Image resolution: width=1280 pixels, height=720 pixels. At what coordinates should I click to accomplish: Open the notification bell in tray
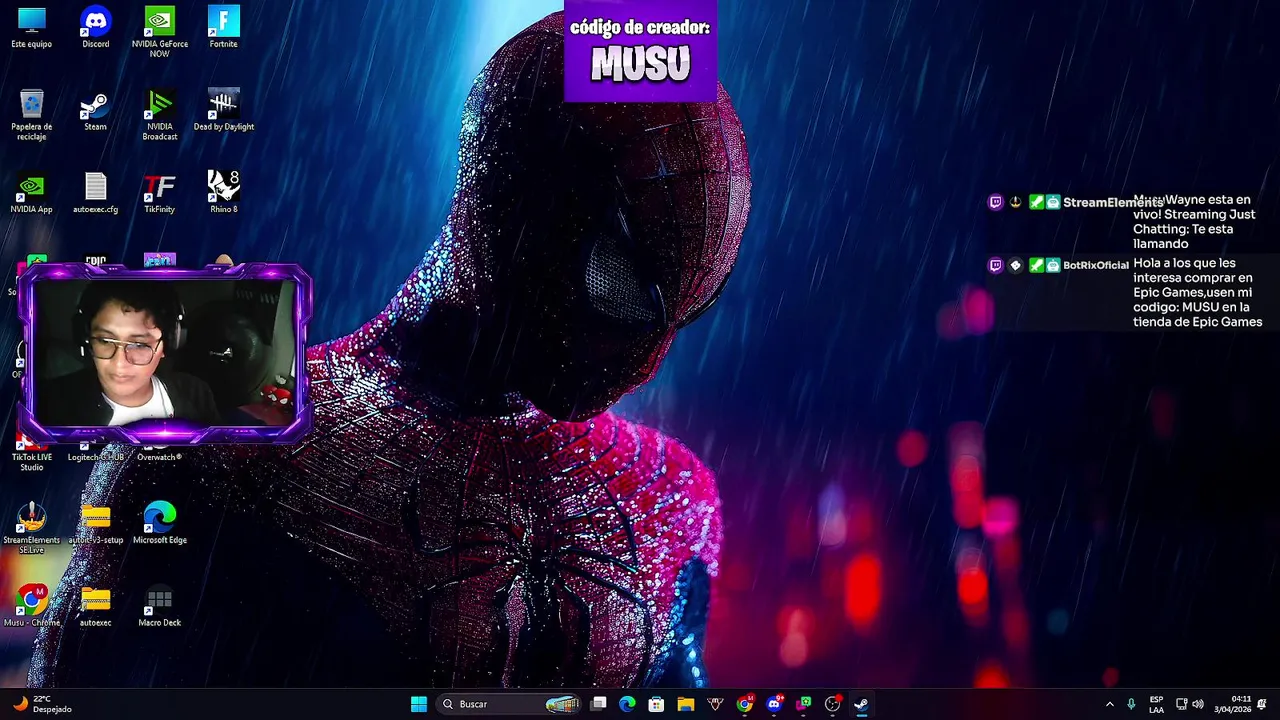1262,704
